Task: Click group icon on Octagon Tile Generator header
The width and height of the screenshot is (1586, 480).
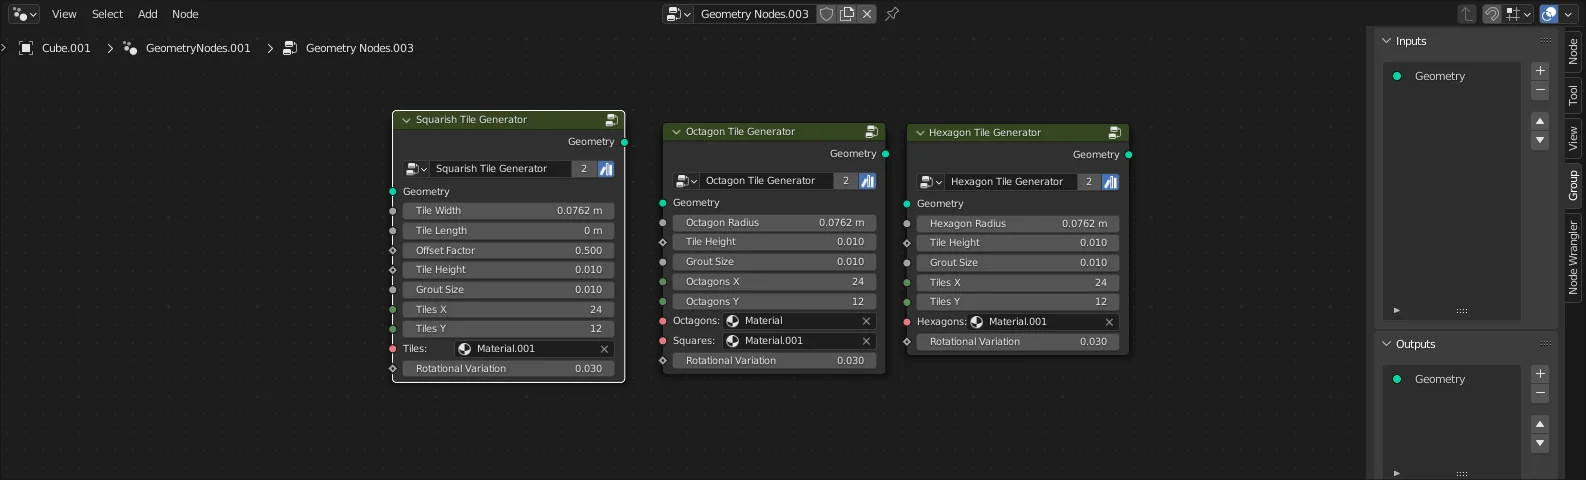Action: pos(871,132)
